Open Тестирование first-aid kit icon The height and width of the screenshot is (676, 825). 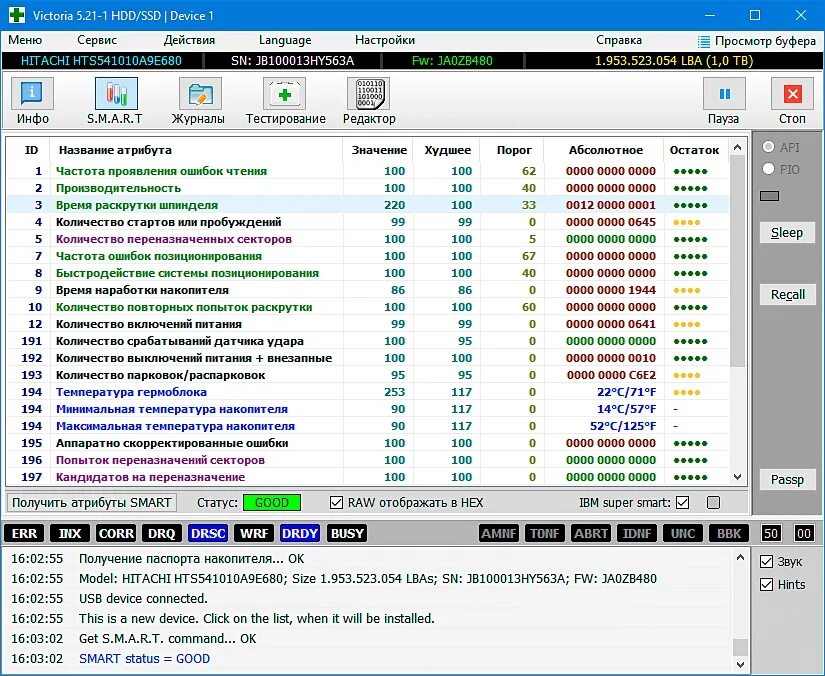pos(285,94)
